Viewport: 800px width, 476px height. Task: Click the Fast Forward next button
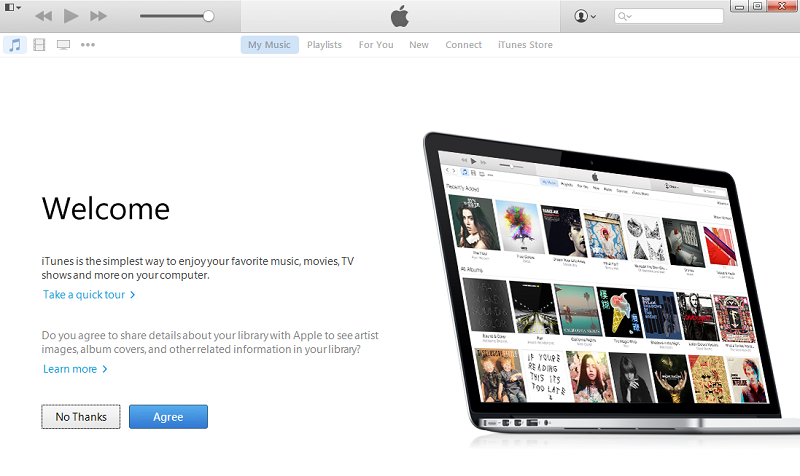(x=98, y=16)
